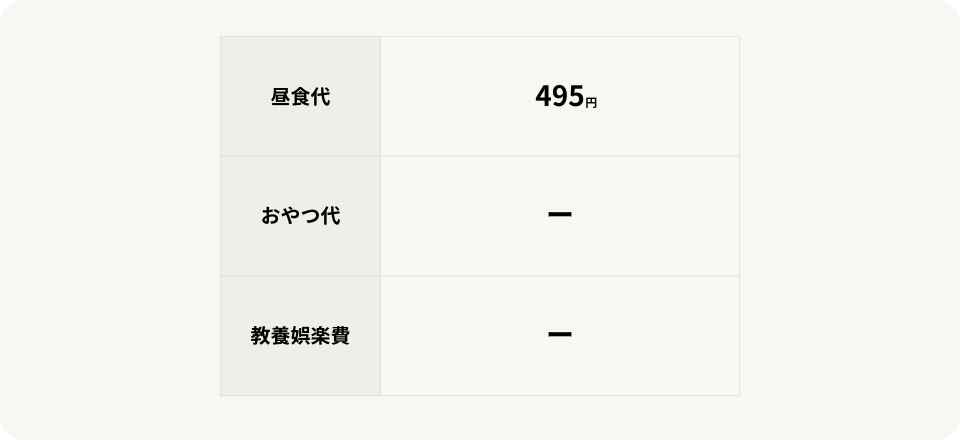
Task: Select the dash in the 教養娯楽費 row
Action: pos(560,334)
